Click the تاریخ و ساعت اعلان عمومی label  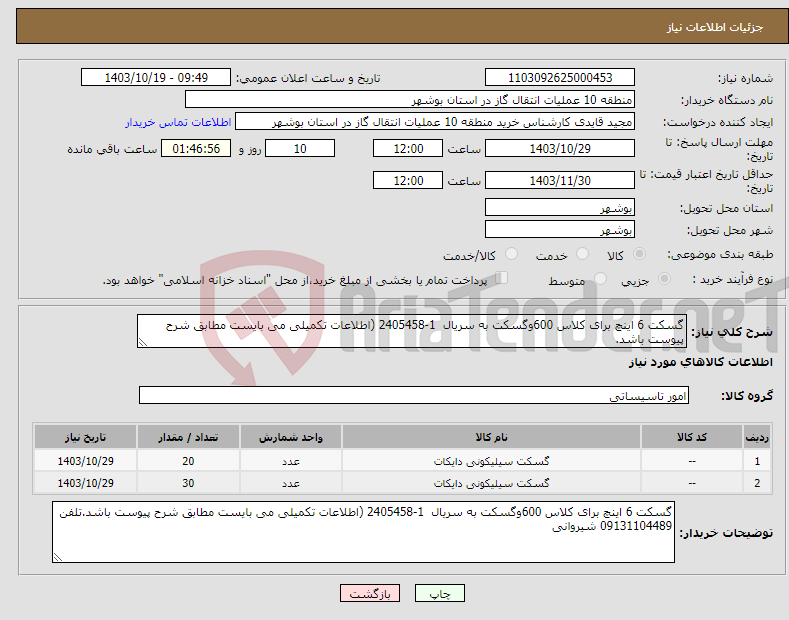point(308,78)
